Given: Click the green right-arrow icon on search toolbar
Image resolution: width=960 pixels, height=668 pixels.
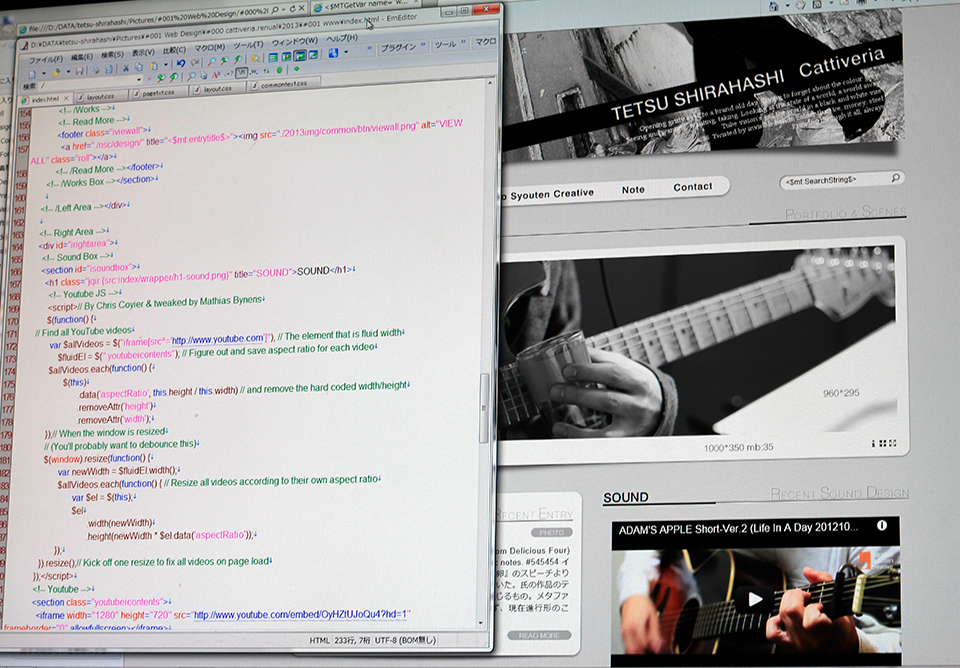Looking at the screenshot, I should click(297, 69).
